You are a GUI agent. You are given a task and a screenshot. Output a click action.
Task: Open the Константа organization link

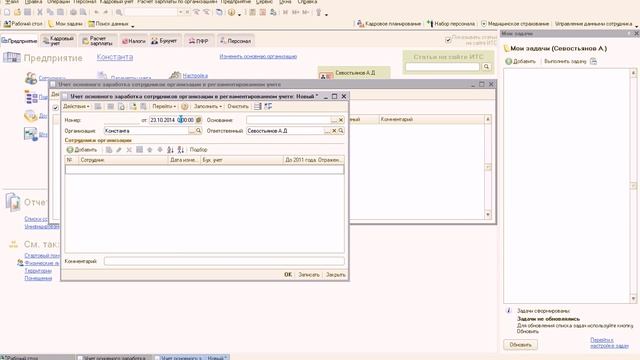(x=115, y=57)
